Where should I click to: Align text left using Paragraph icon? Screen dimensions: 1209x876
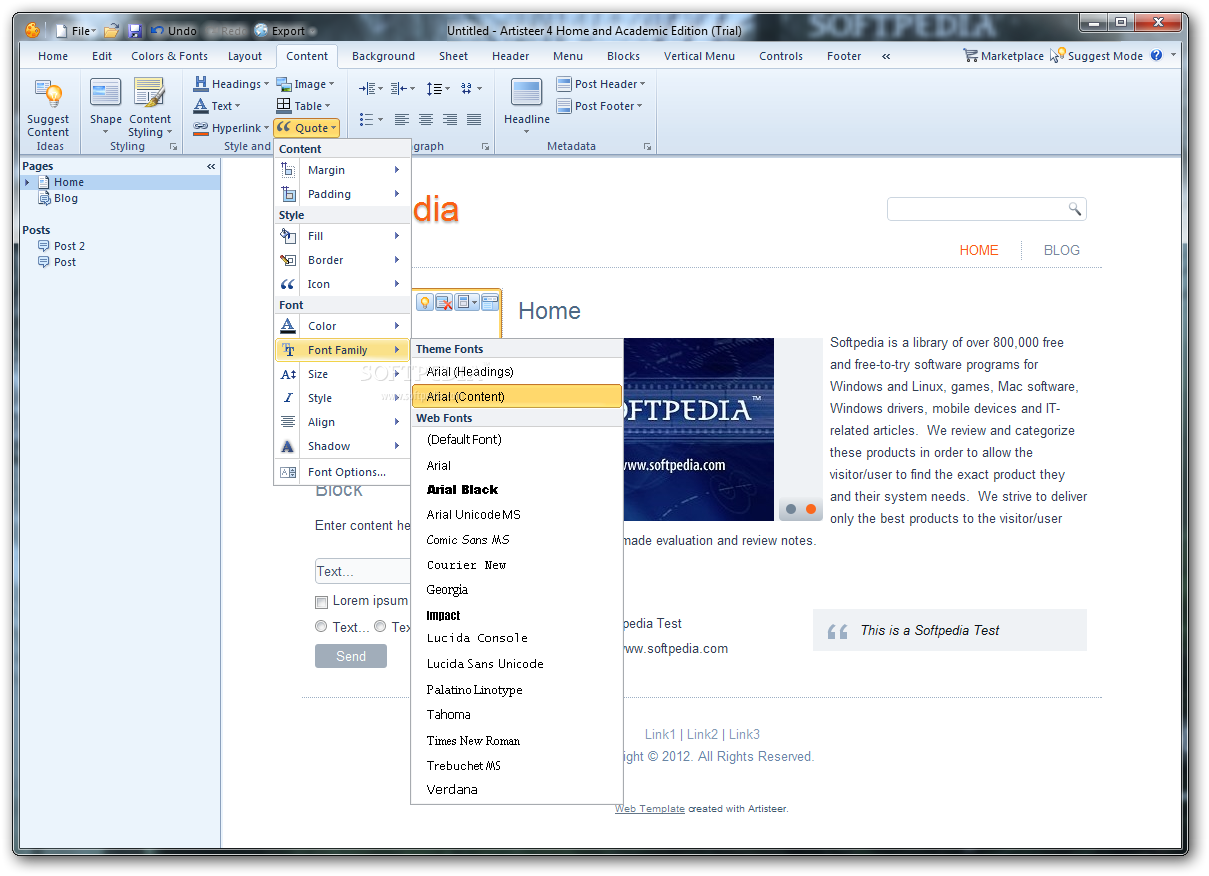(402, 119)
